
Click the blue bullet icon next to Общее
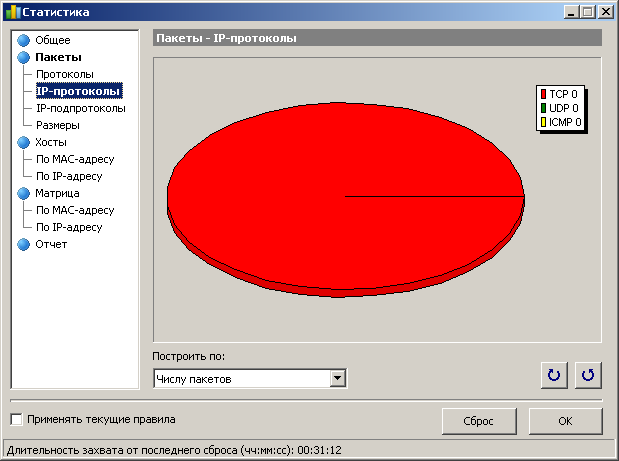tap(24, 40)
